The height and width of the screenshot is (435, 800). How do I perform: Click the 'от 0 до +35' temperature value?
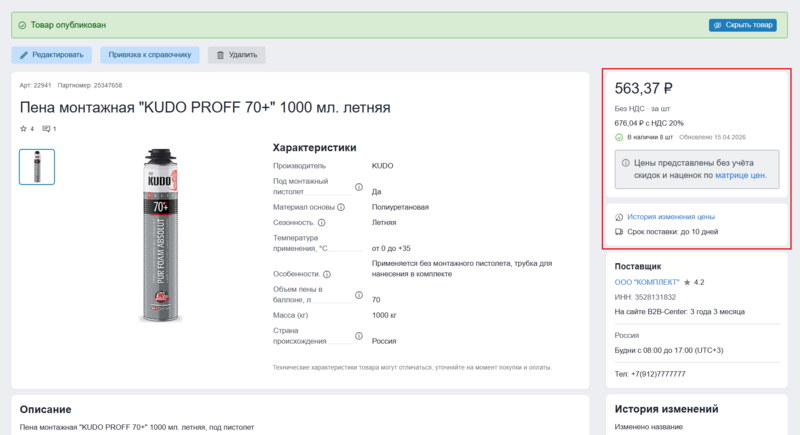[x=391, y=248]
